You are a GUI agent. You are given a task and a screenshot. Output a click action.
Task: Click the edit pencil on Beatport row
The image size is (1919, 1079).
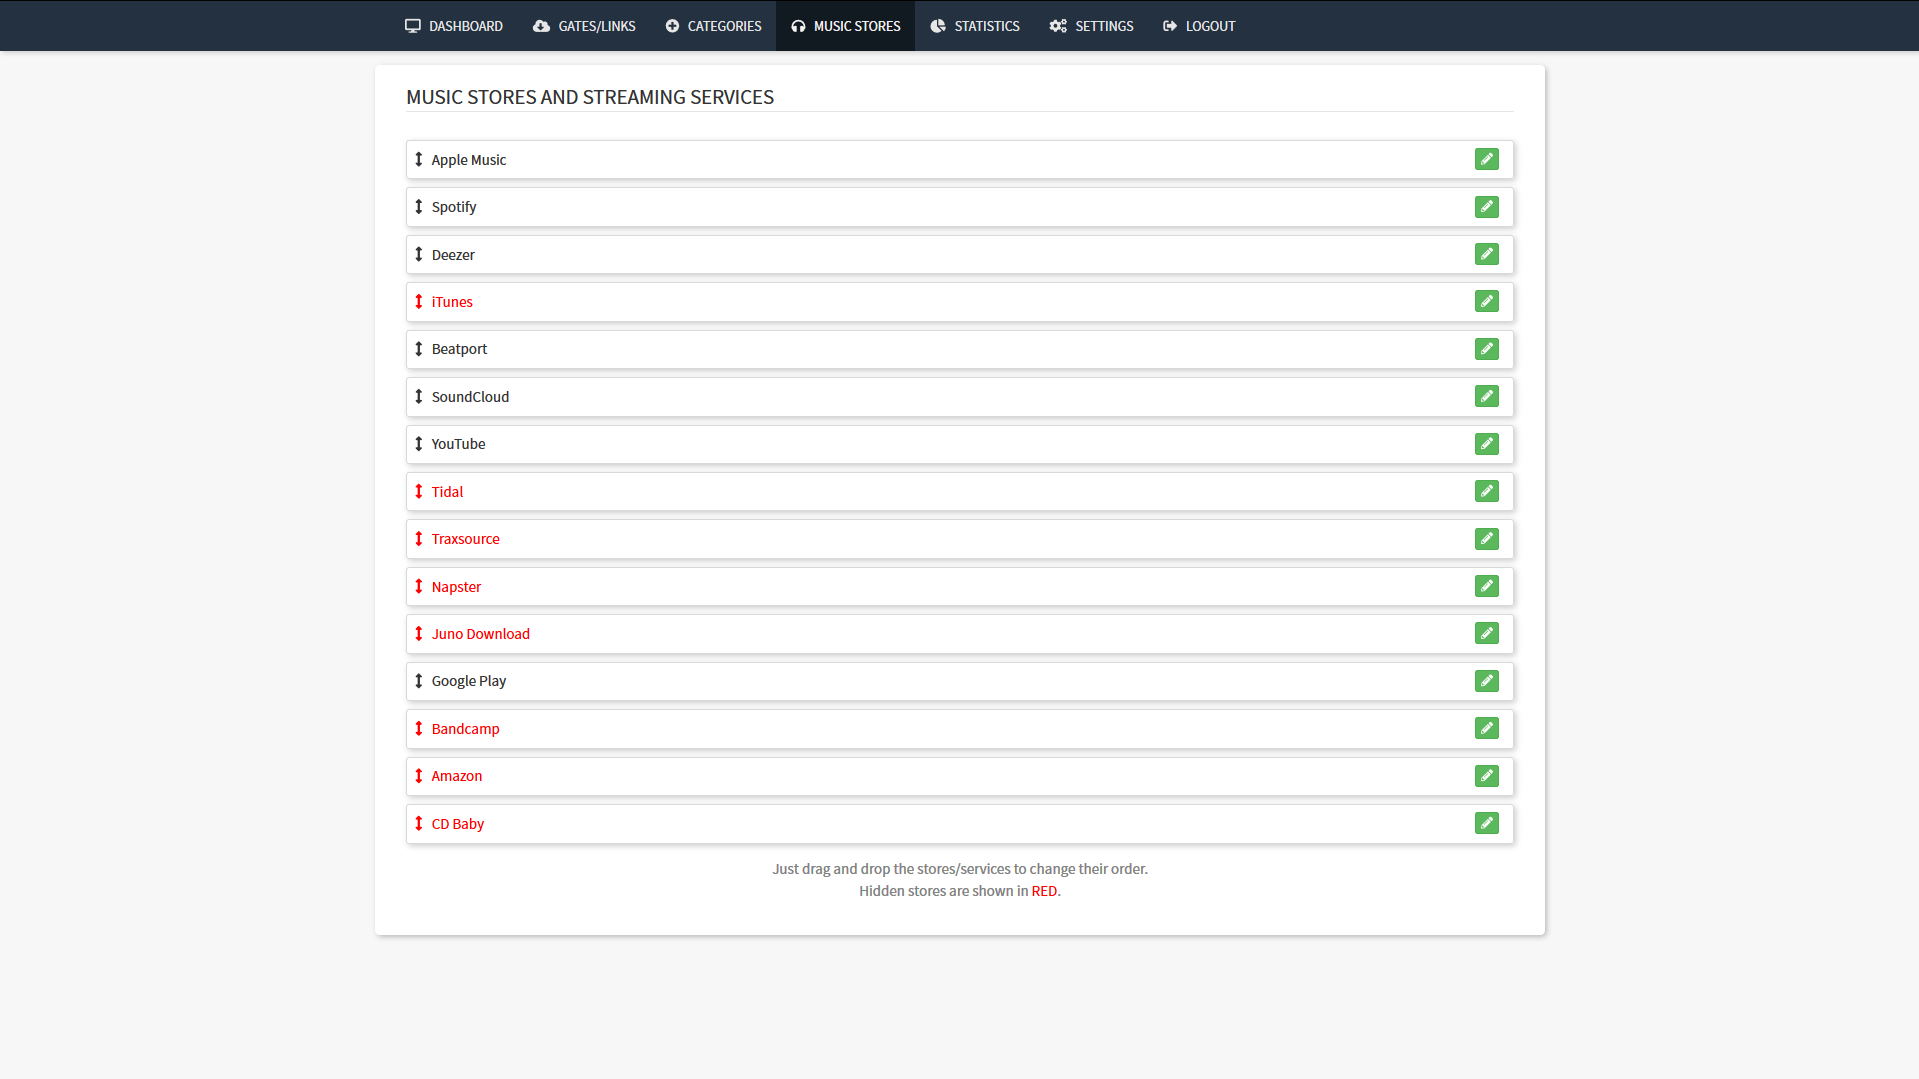coord(1486,349)
